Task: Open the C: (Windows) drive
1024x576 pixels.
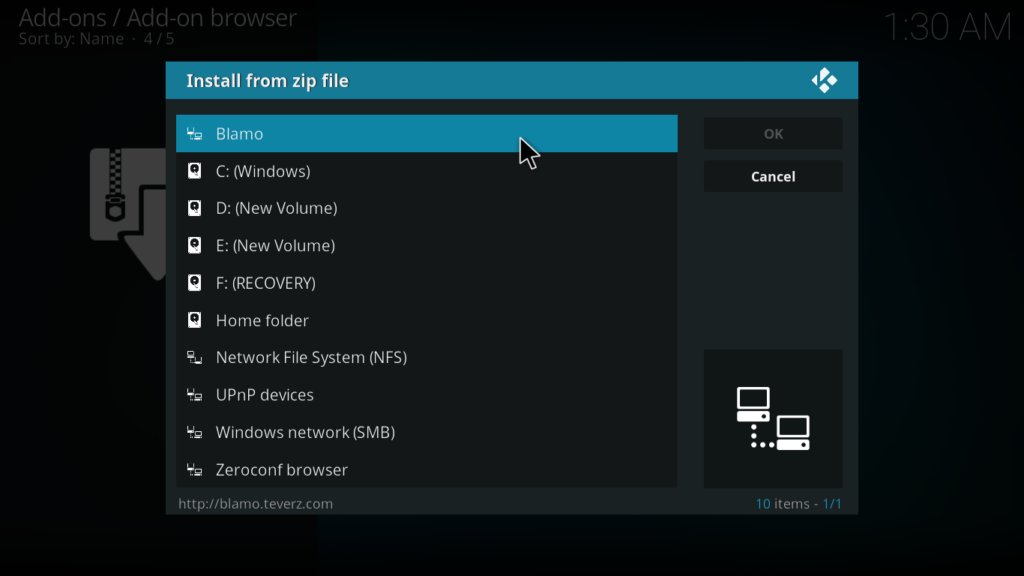Action: 426,171
